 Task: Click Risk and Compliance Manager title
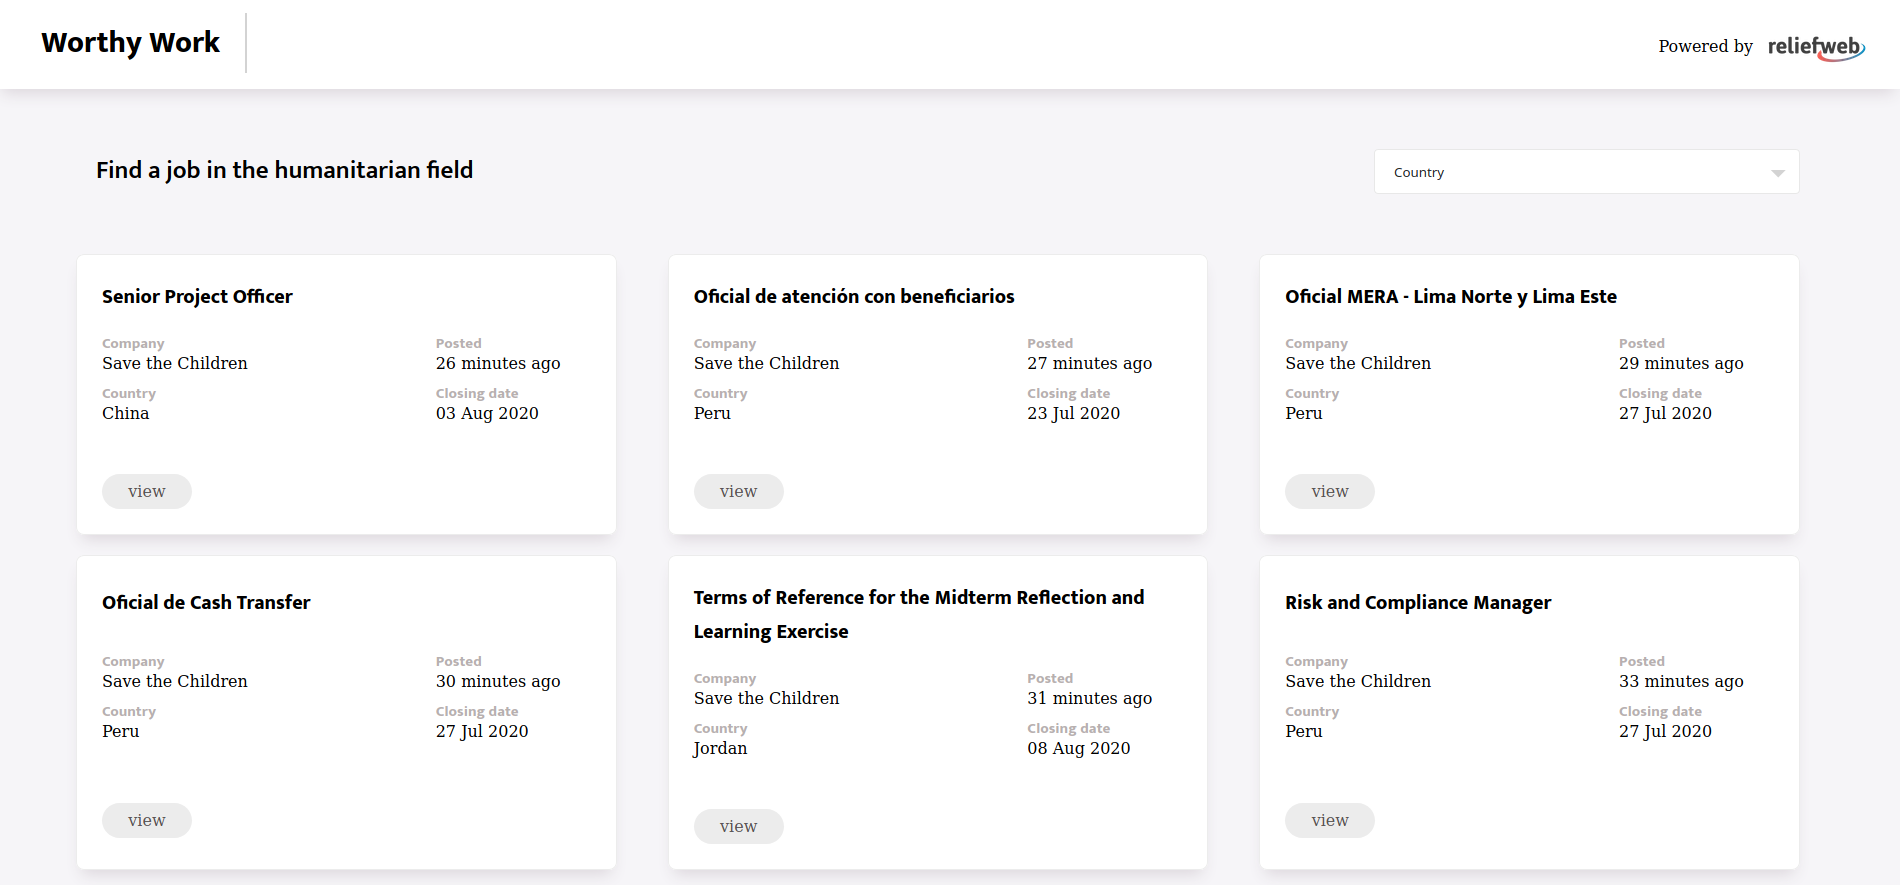[x=1418, y=603]
